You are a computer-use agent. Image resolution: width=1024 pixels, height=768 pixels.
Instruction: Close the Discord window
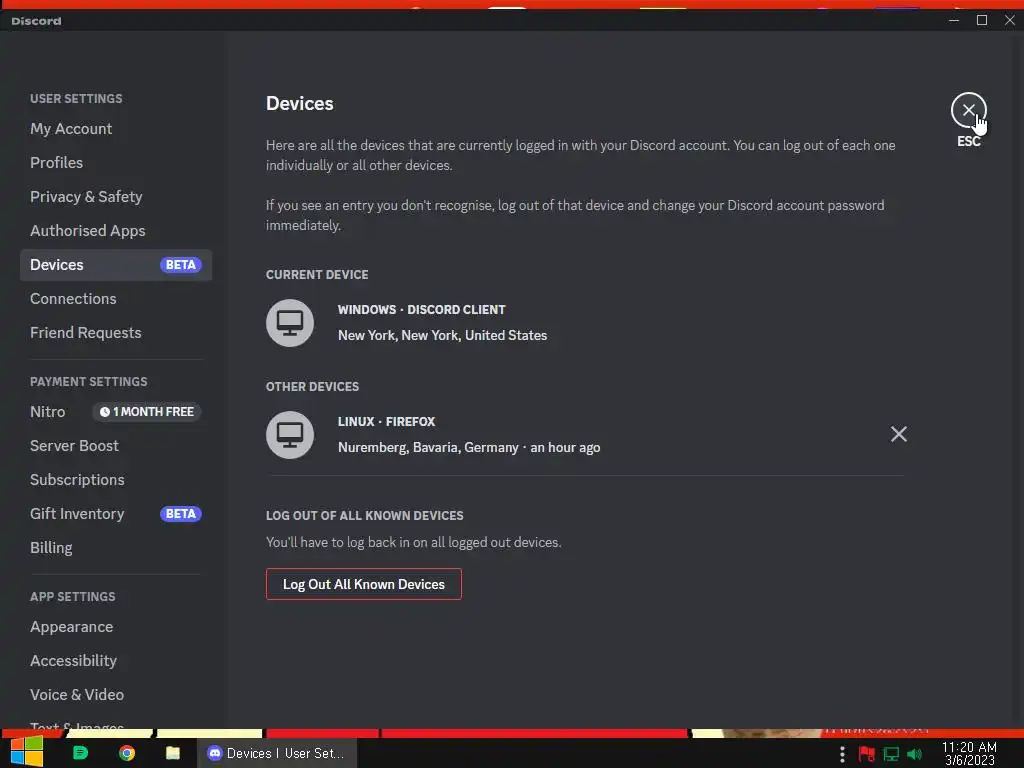(x=1010, y=20)
